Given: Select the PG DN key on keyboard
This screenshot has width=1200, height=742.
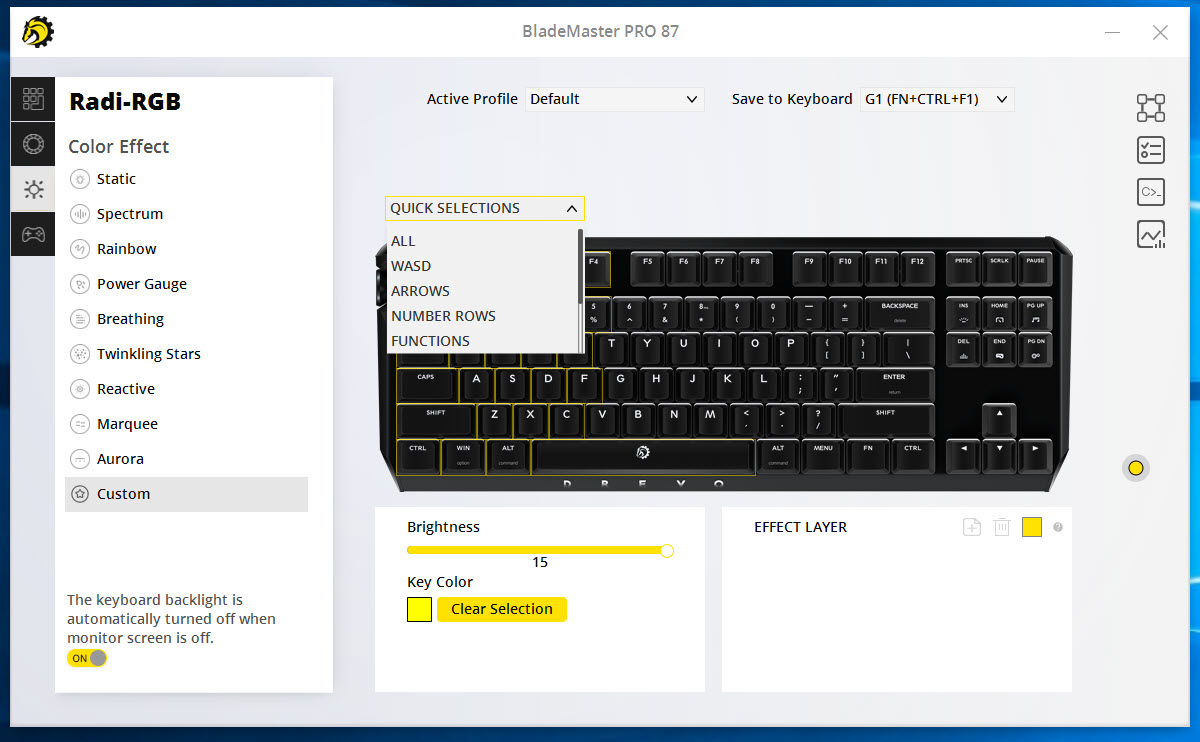Looking at the screenshot, I should coord(1035,348).
